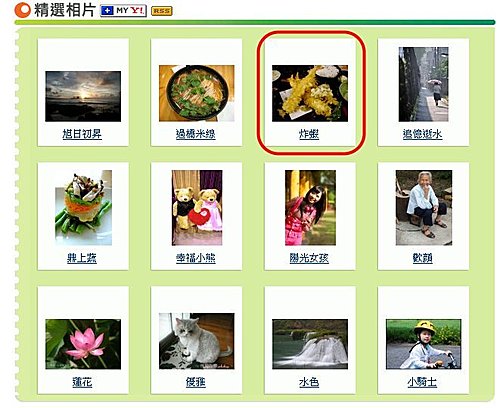Click the 過橋米線 caption link

196,134
